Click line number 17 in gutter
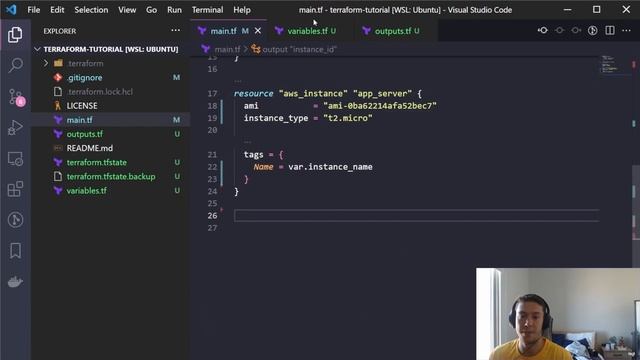The image size is (640, 360). (x=212, y=93)
